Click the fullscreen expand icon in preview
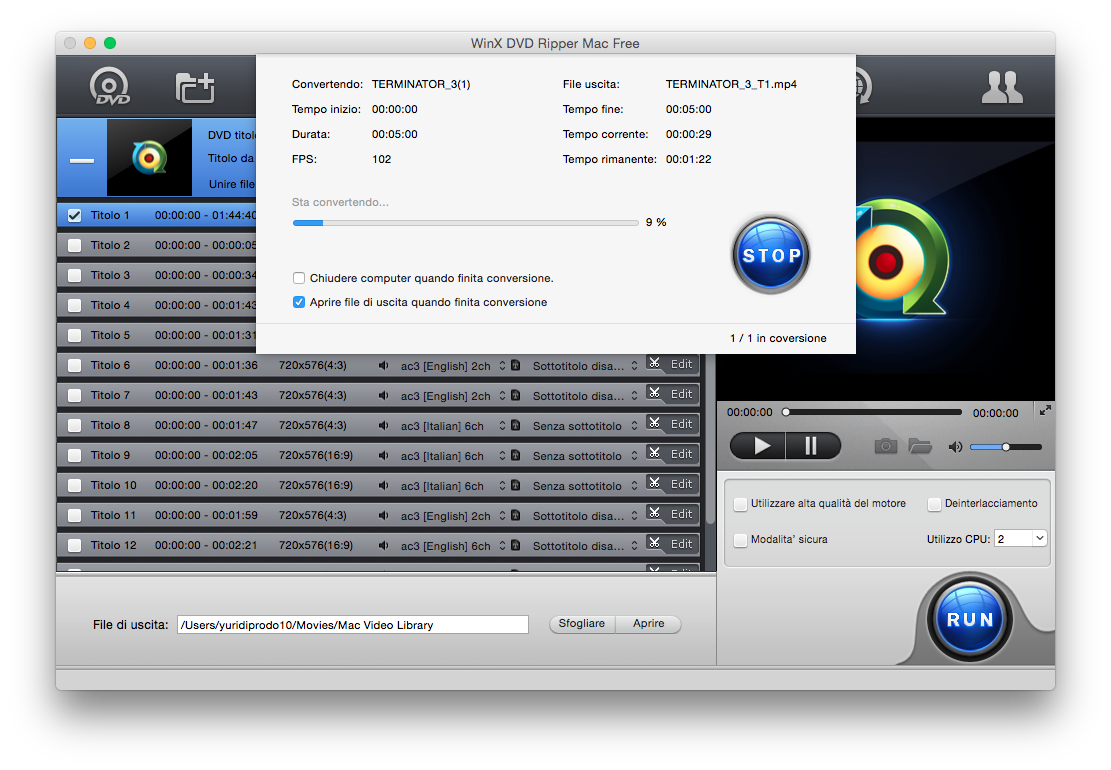 point(1045,410)
